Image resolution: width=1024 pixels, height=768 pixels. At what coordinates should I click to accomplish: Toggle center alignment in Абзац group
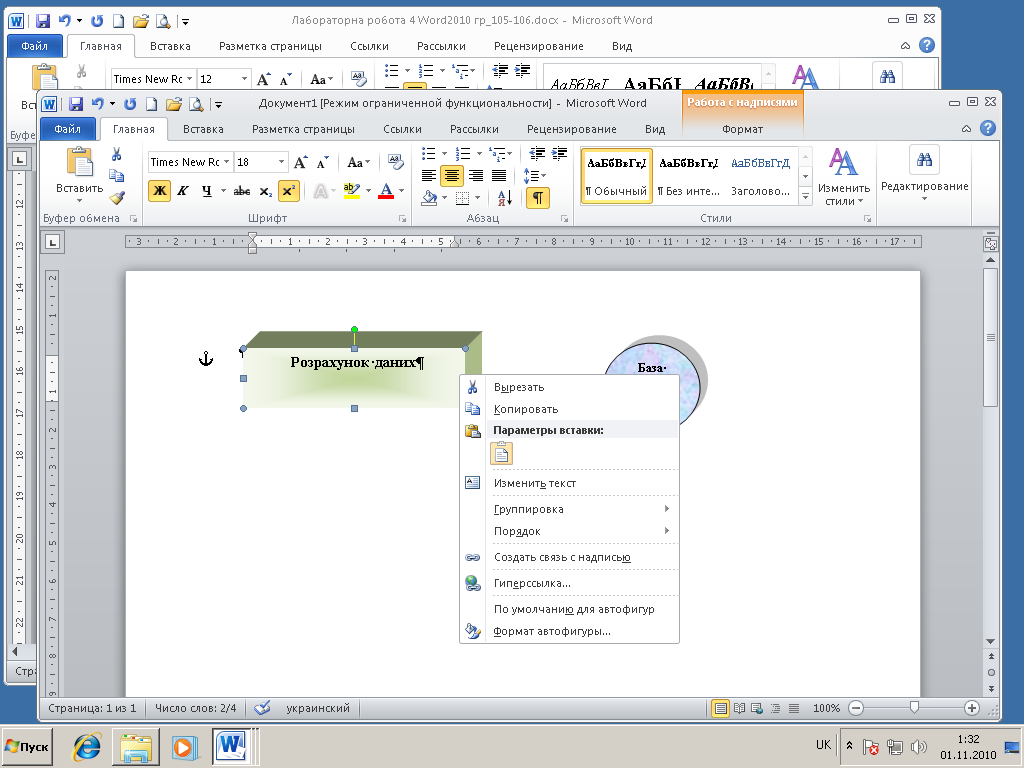pos(452,176)
